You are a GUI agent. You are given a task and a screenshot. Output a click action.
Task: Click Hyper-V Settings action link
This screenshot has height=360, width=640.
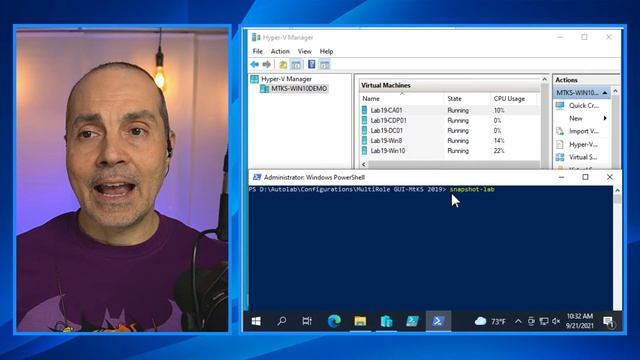pyautogui.click(x=583, y=144)
